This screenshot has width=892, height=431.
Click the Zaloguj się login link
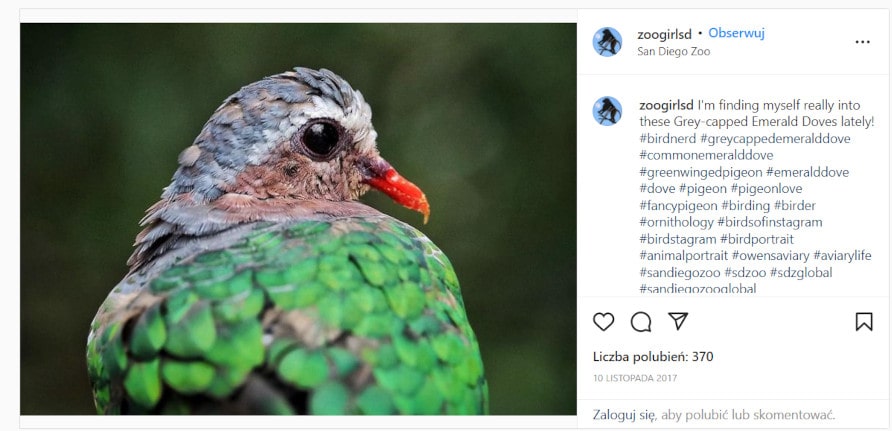point(625,414)
